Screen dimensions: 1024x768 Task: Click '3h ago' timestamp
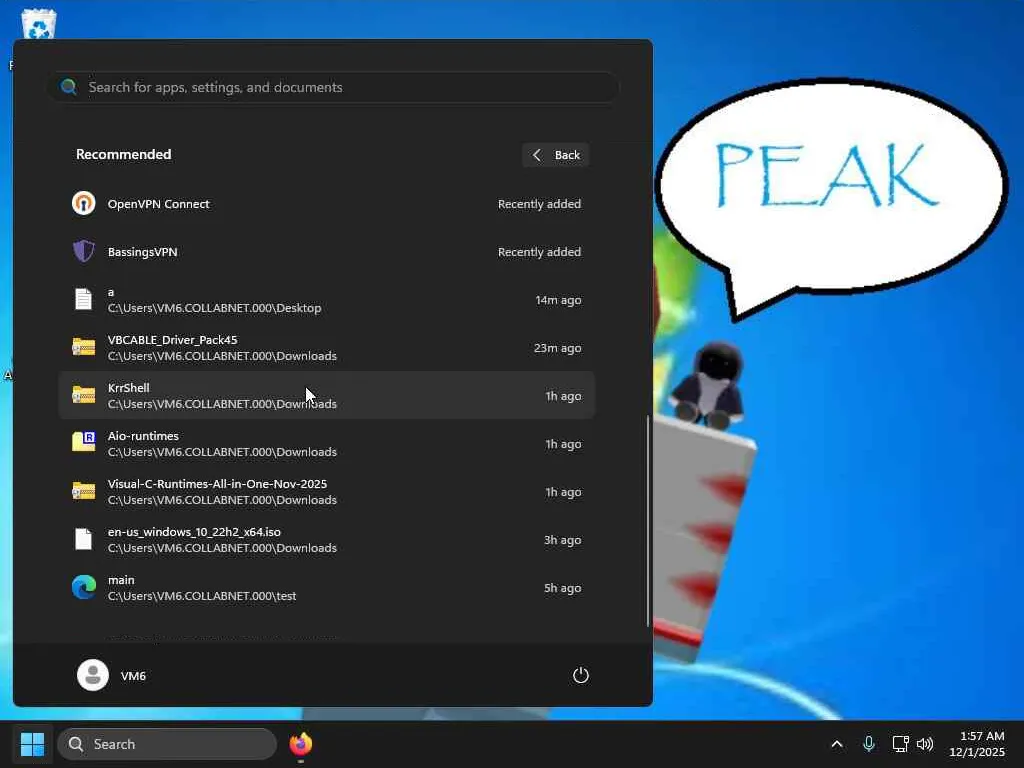(x=562, y=540)
